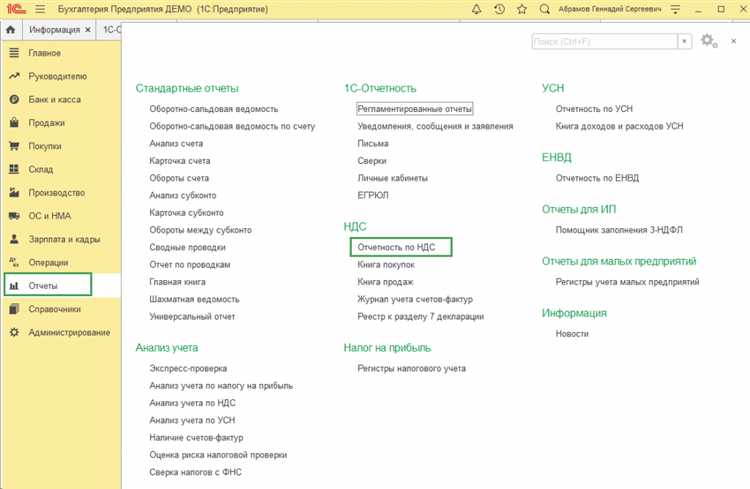
Task: Open Отчетность по УСН
Action: click(594, 109)
